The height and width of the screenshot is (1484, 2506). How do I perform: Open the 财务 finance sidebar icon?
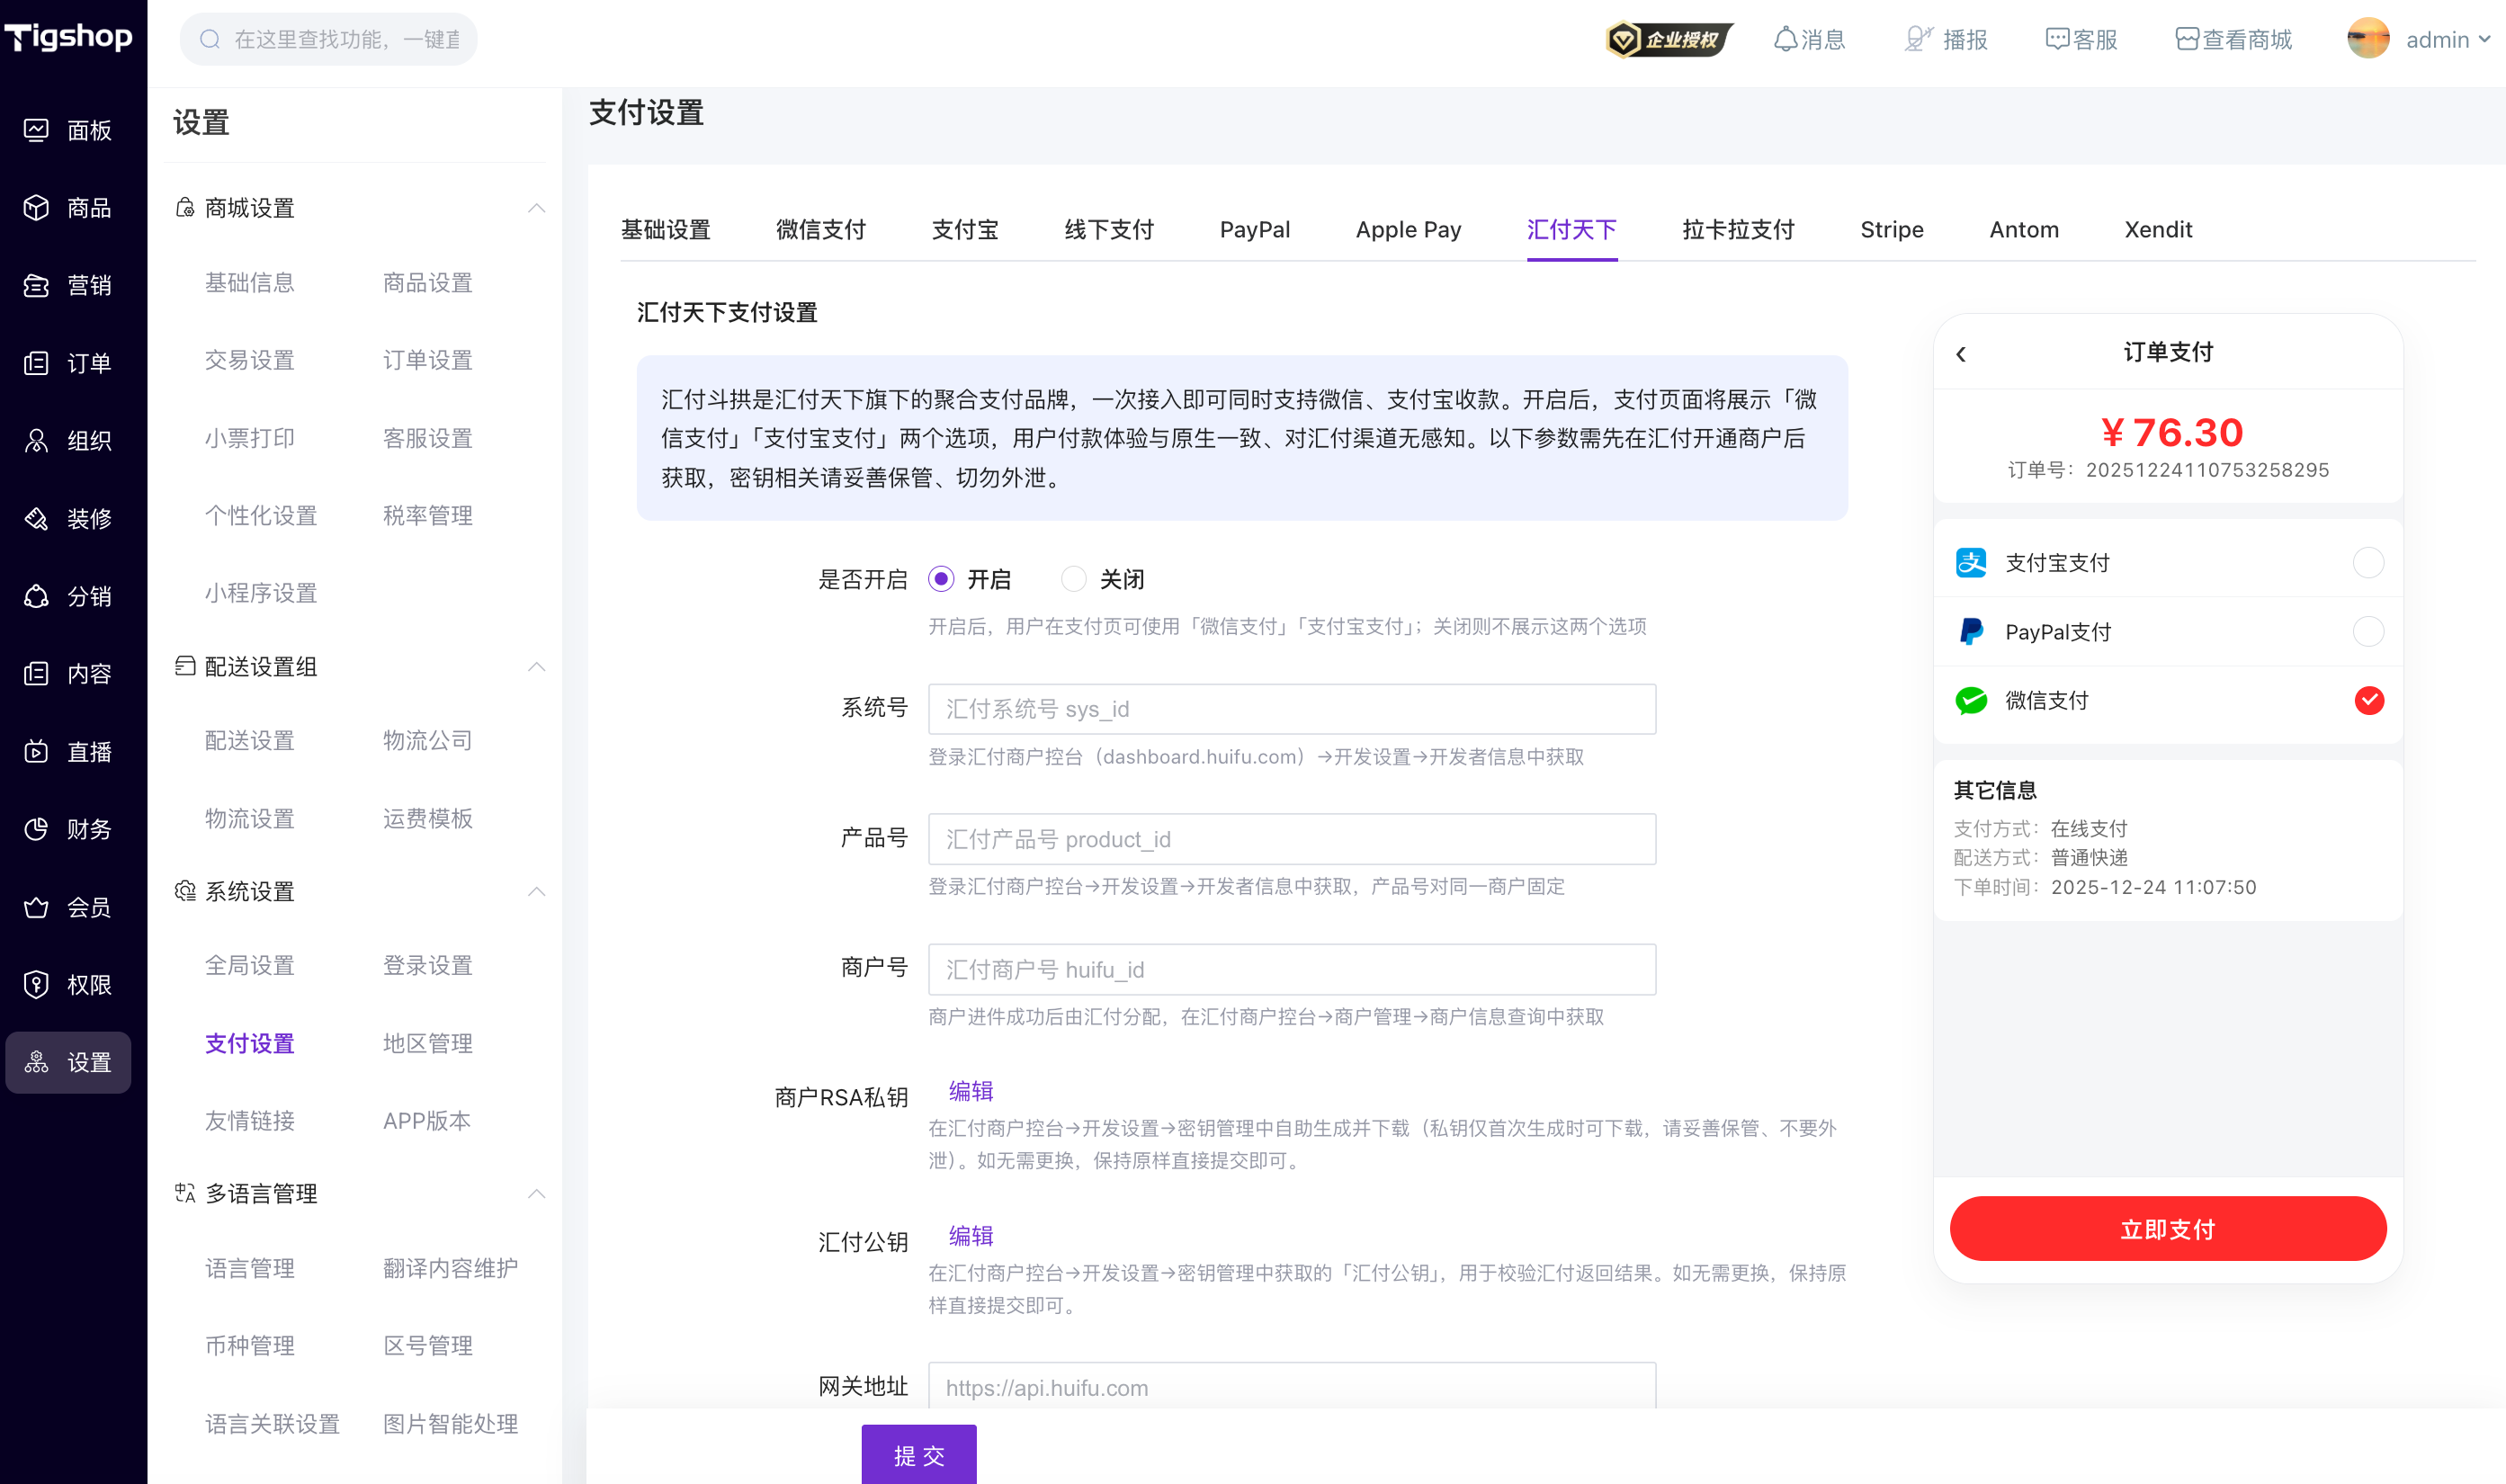36,829
